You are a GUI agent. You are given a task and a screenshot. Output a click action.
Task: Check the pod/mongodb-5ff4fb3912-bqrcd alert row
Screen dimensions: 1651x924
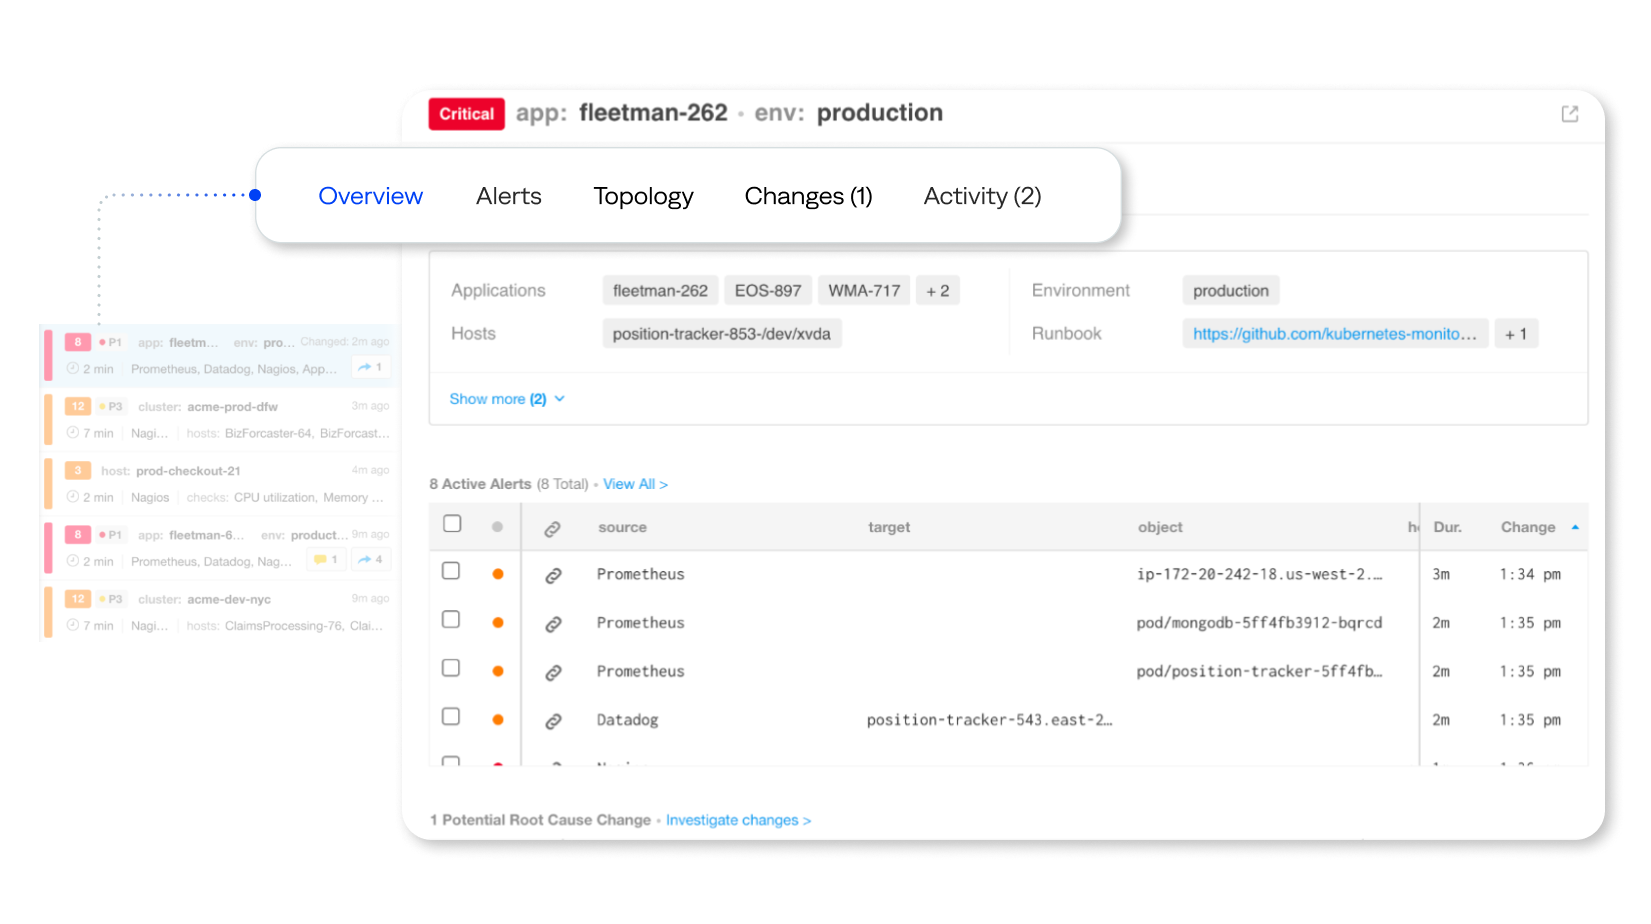point(451,620)
